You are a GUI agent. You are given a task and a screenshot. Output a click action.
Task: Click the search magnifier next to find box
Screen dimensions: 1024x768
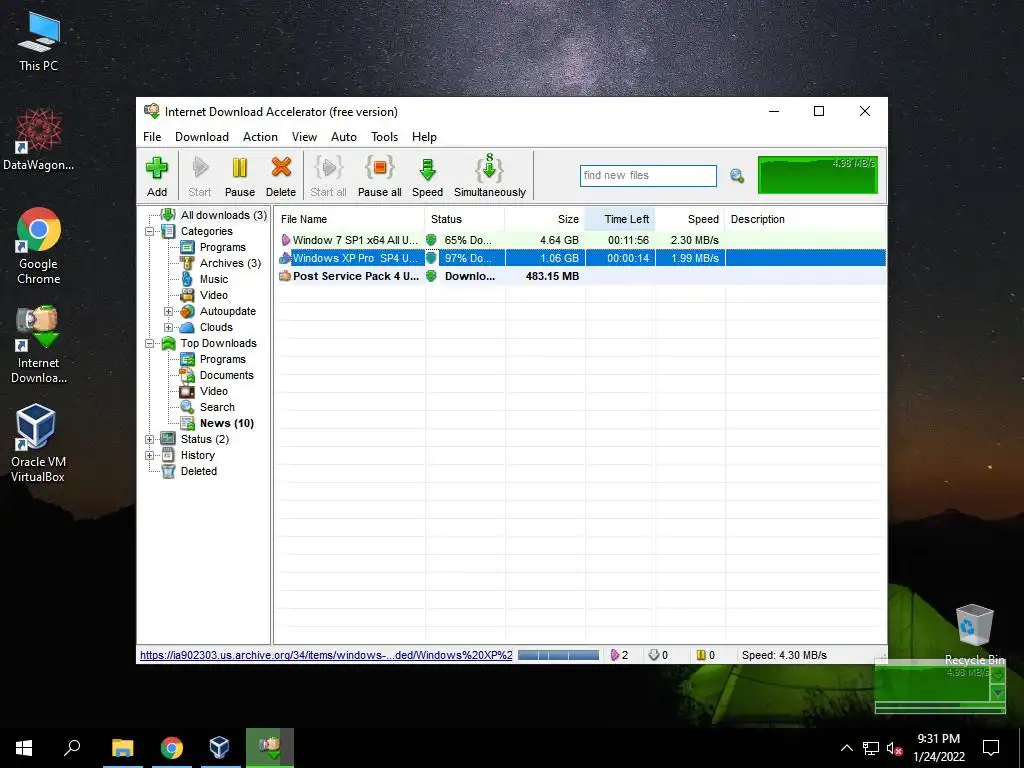point(737,176)
